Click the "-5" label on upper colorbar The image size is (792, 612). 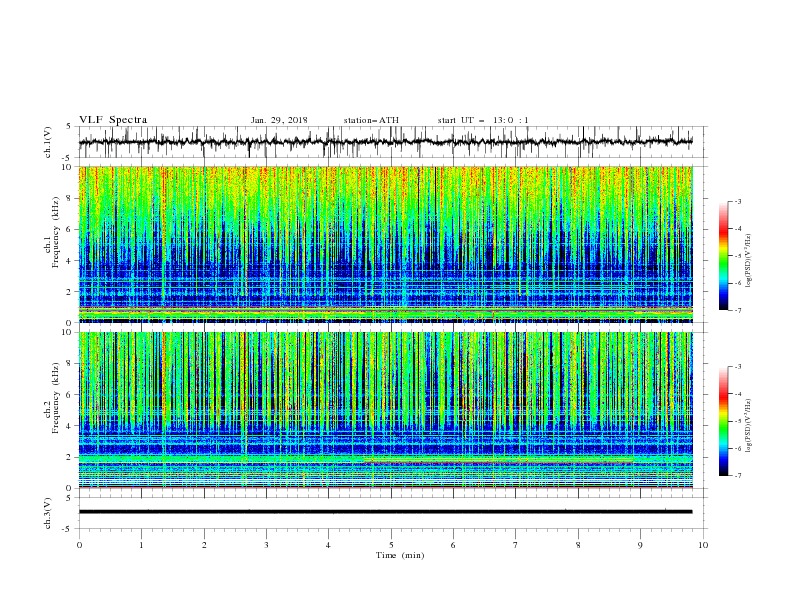pyautogui.click(x=738, y=256)
